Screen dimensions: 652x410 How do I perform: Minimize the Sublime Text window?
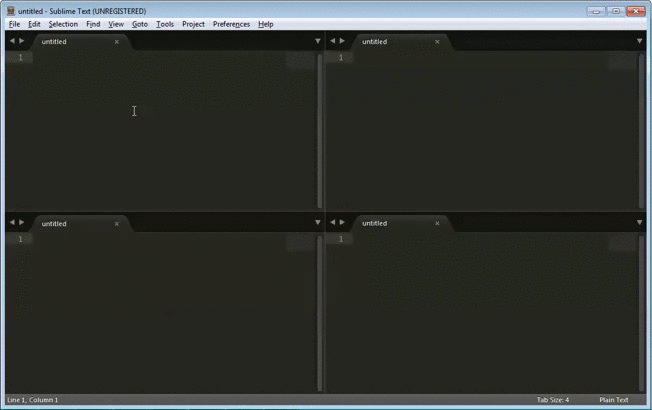point(596,11)
